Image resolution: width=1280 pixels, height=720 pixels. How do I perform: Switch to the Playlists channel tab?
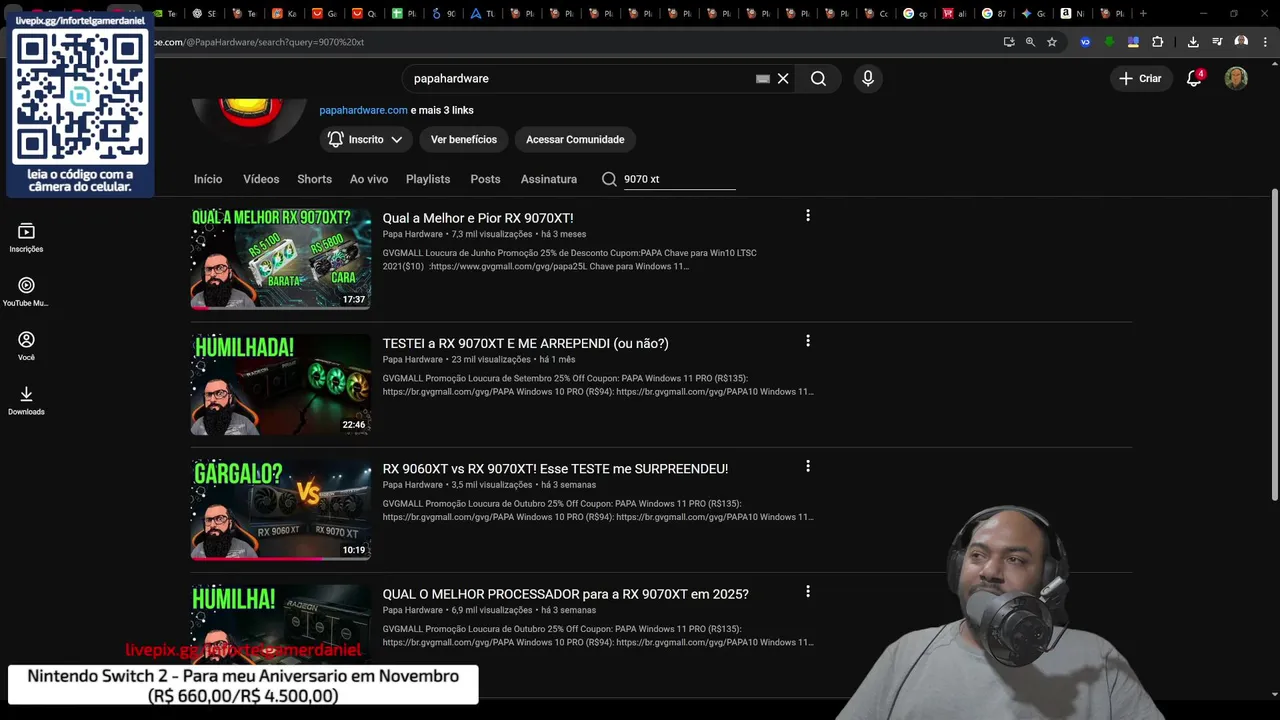[x=428, y=179]
